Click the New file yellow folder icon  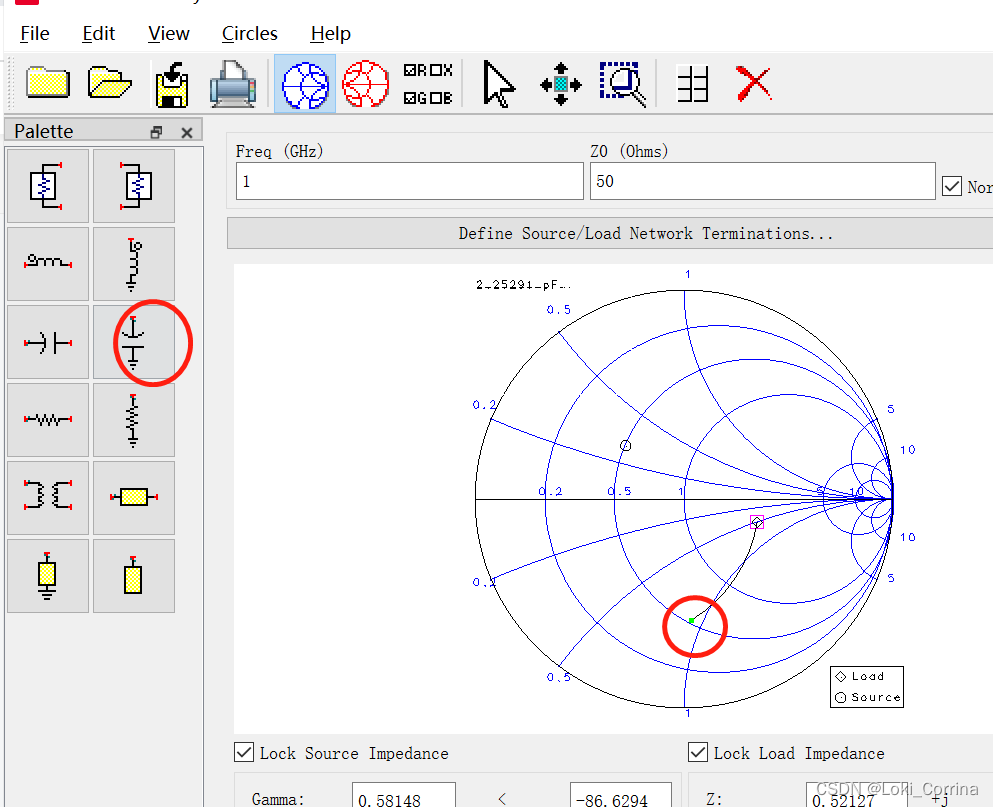click(x=47, y=83)
